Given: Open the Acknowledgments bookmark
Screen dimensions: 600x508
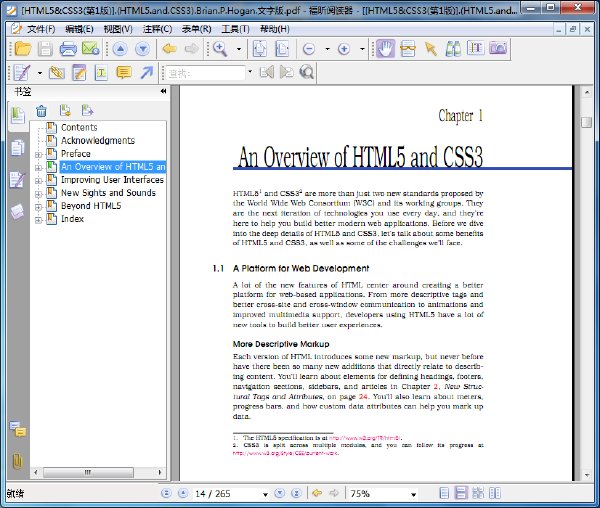Looking at the screenshot, I should tap(98, 140).
